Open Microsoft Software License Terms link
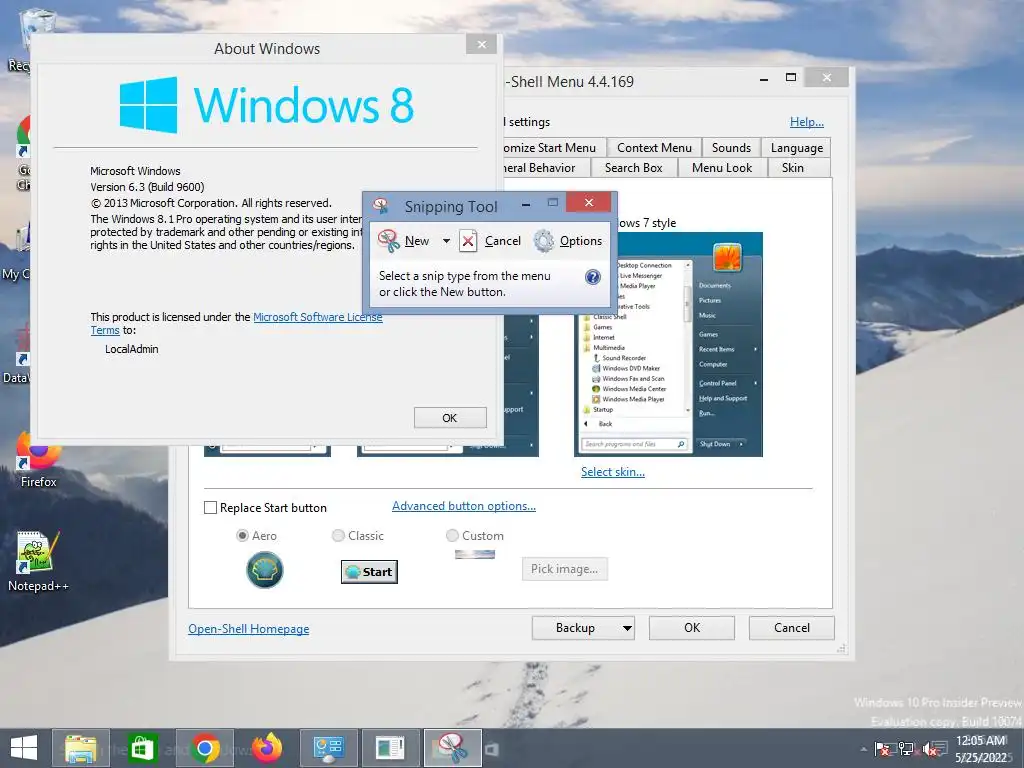Screen dimensions: 1024x768 (317, 317)
